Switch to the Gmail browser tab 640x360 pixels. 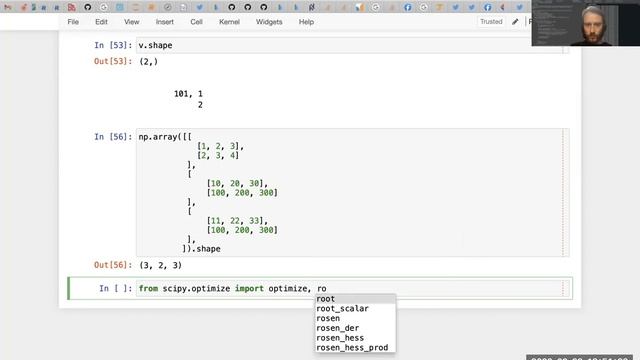[8, 7]
